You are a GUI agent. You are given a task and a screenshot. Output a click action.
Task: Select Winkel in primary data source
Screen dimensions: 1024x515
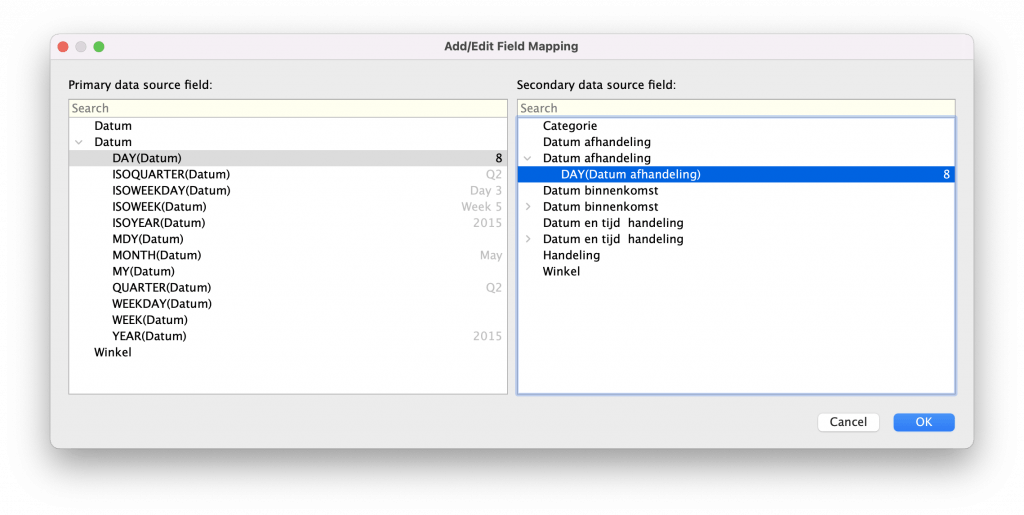(113, 352)
